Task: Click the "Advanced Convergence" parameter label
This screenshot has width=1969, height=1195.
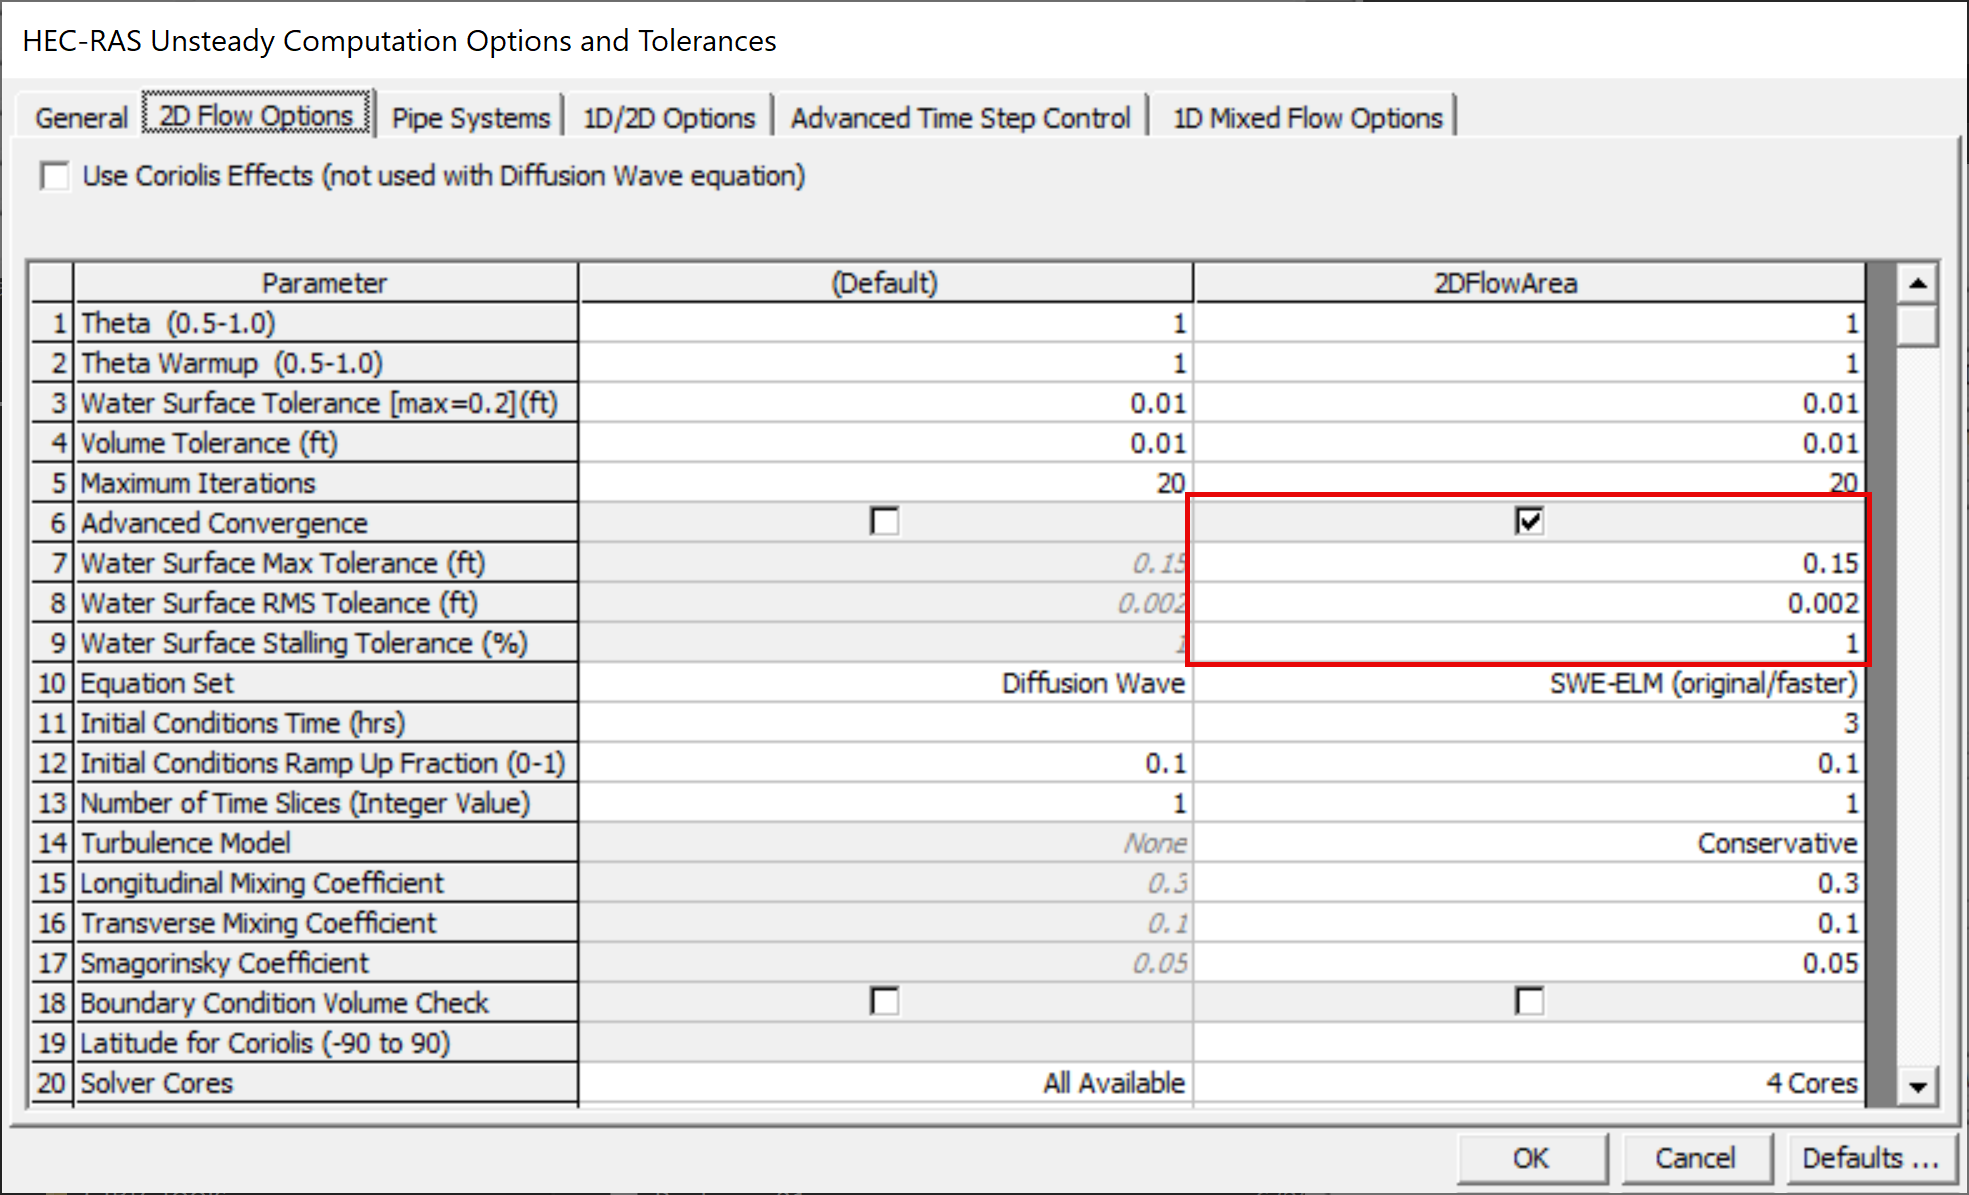Action: pyautogui.click(x=224, y=523)
